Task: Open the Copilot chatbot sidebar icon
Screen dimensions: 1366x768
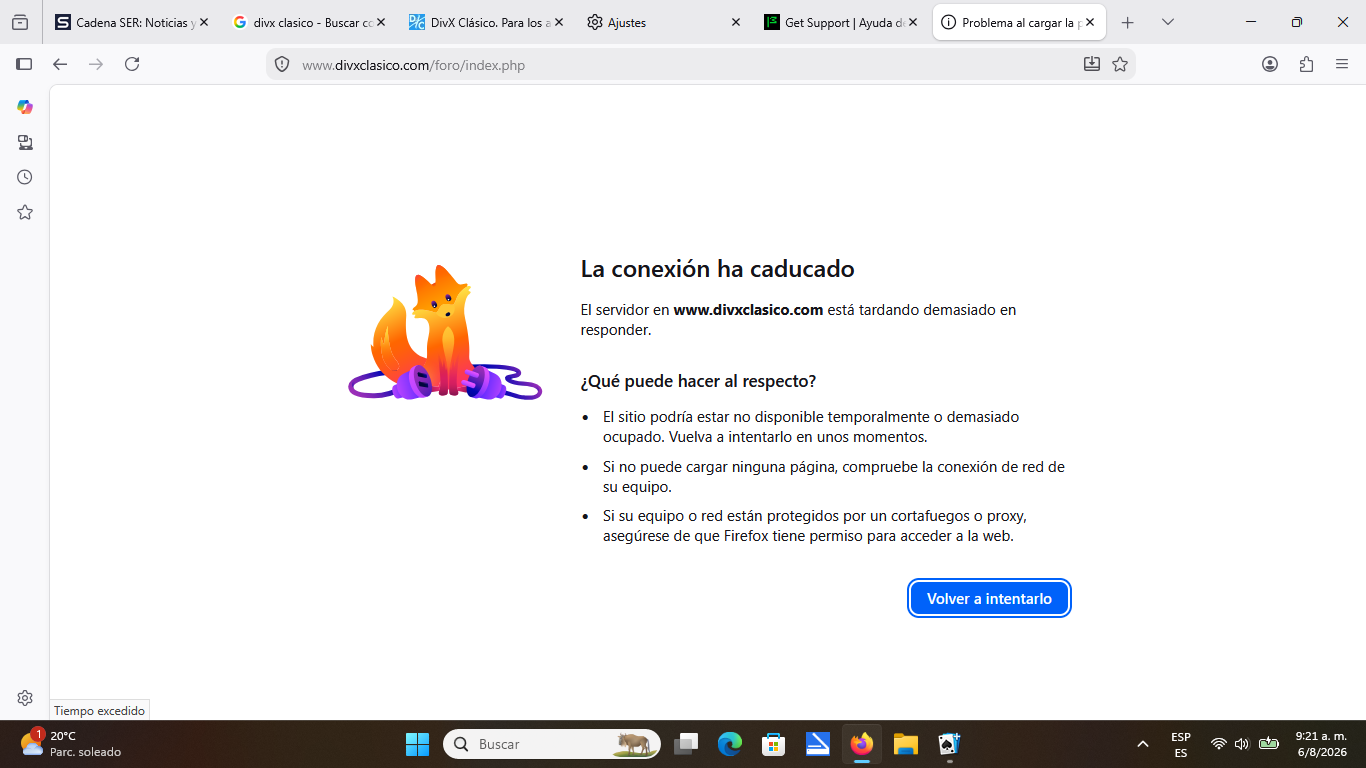Action: click(x=25, y=107)
